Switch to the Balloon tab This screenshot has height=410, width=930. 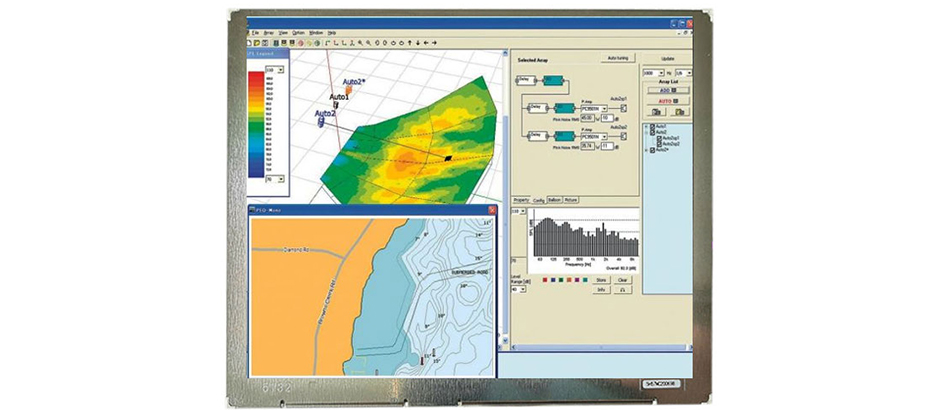click(555, 200)
